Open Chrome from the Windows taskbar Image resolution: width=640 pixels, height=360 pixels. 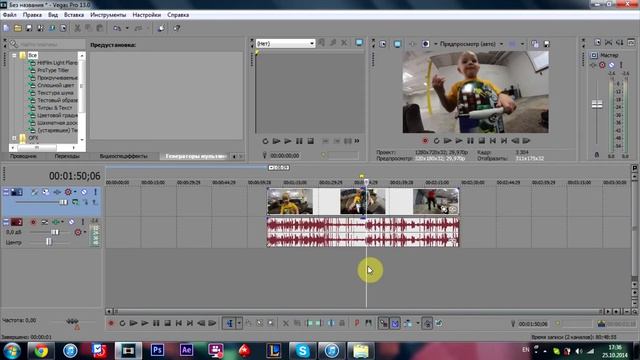[x=41, y=351]
